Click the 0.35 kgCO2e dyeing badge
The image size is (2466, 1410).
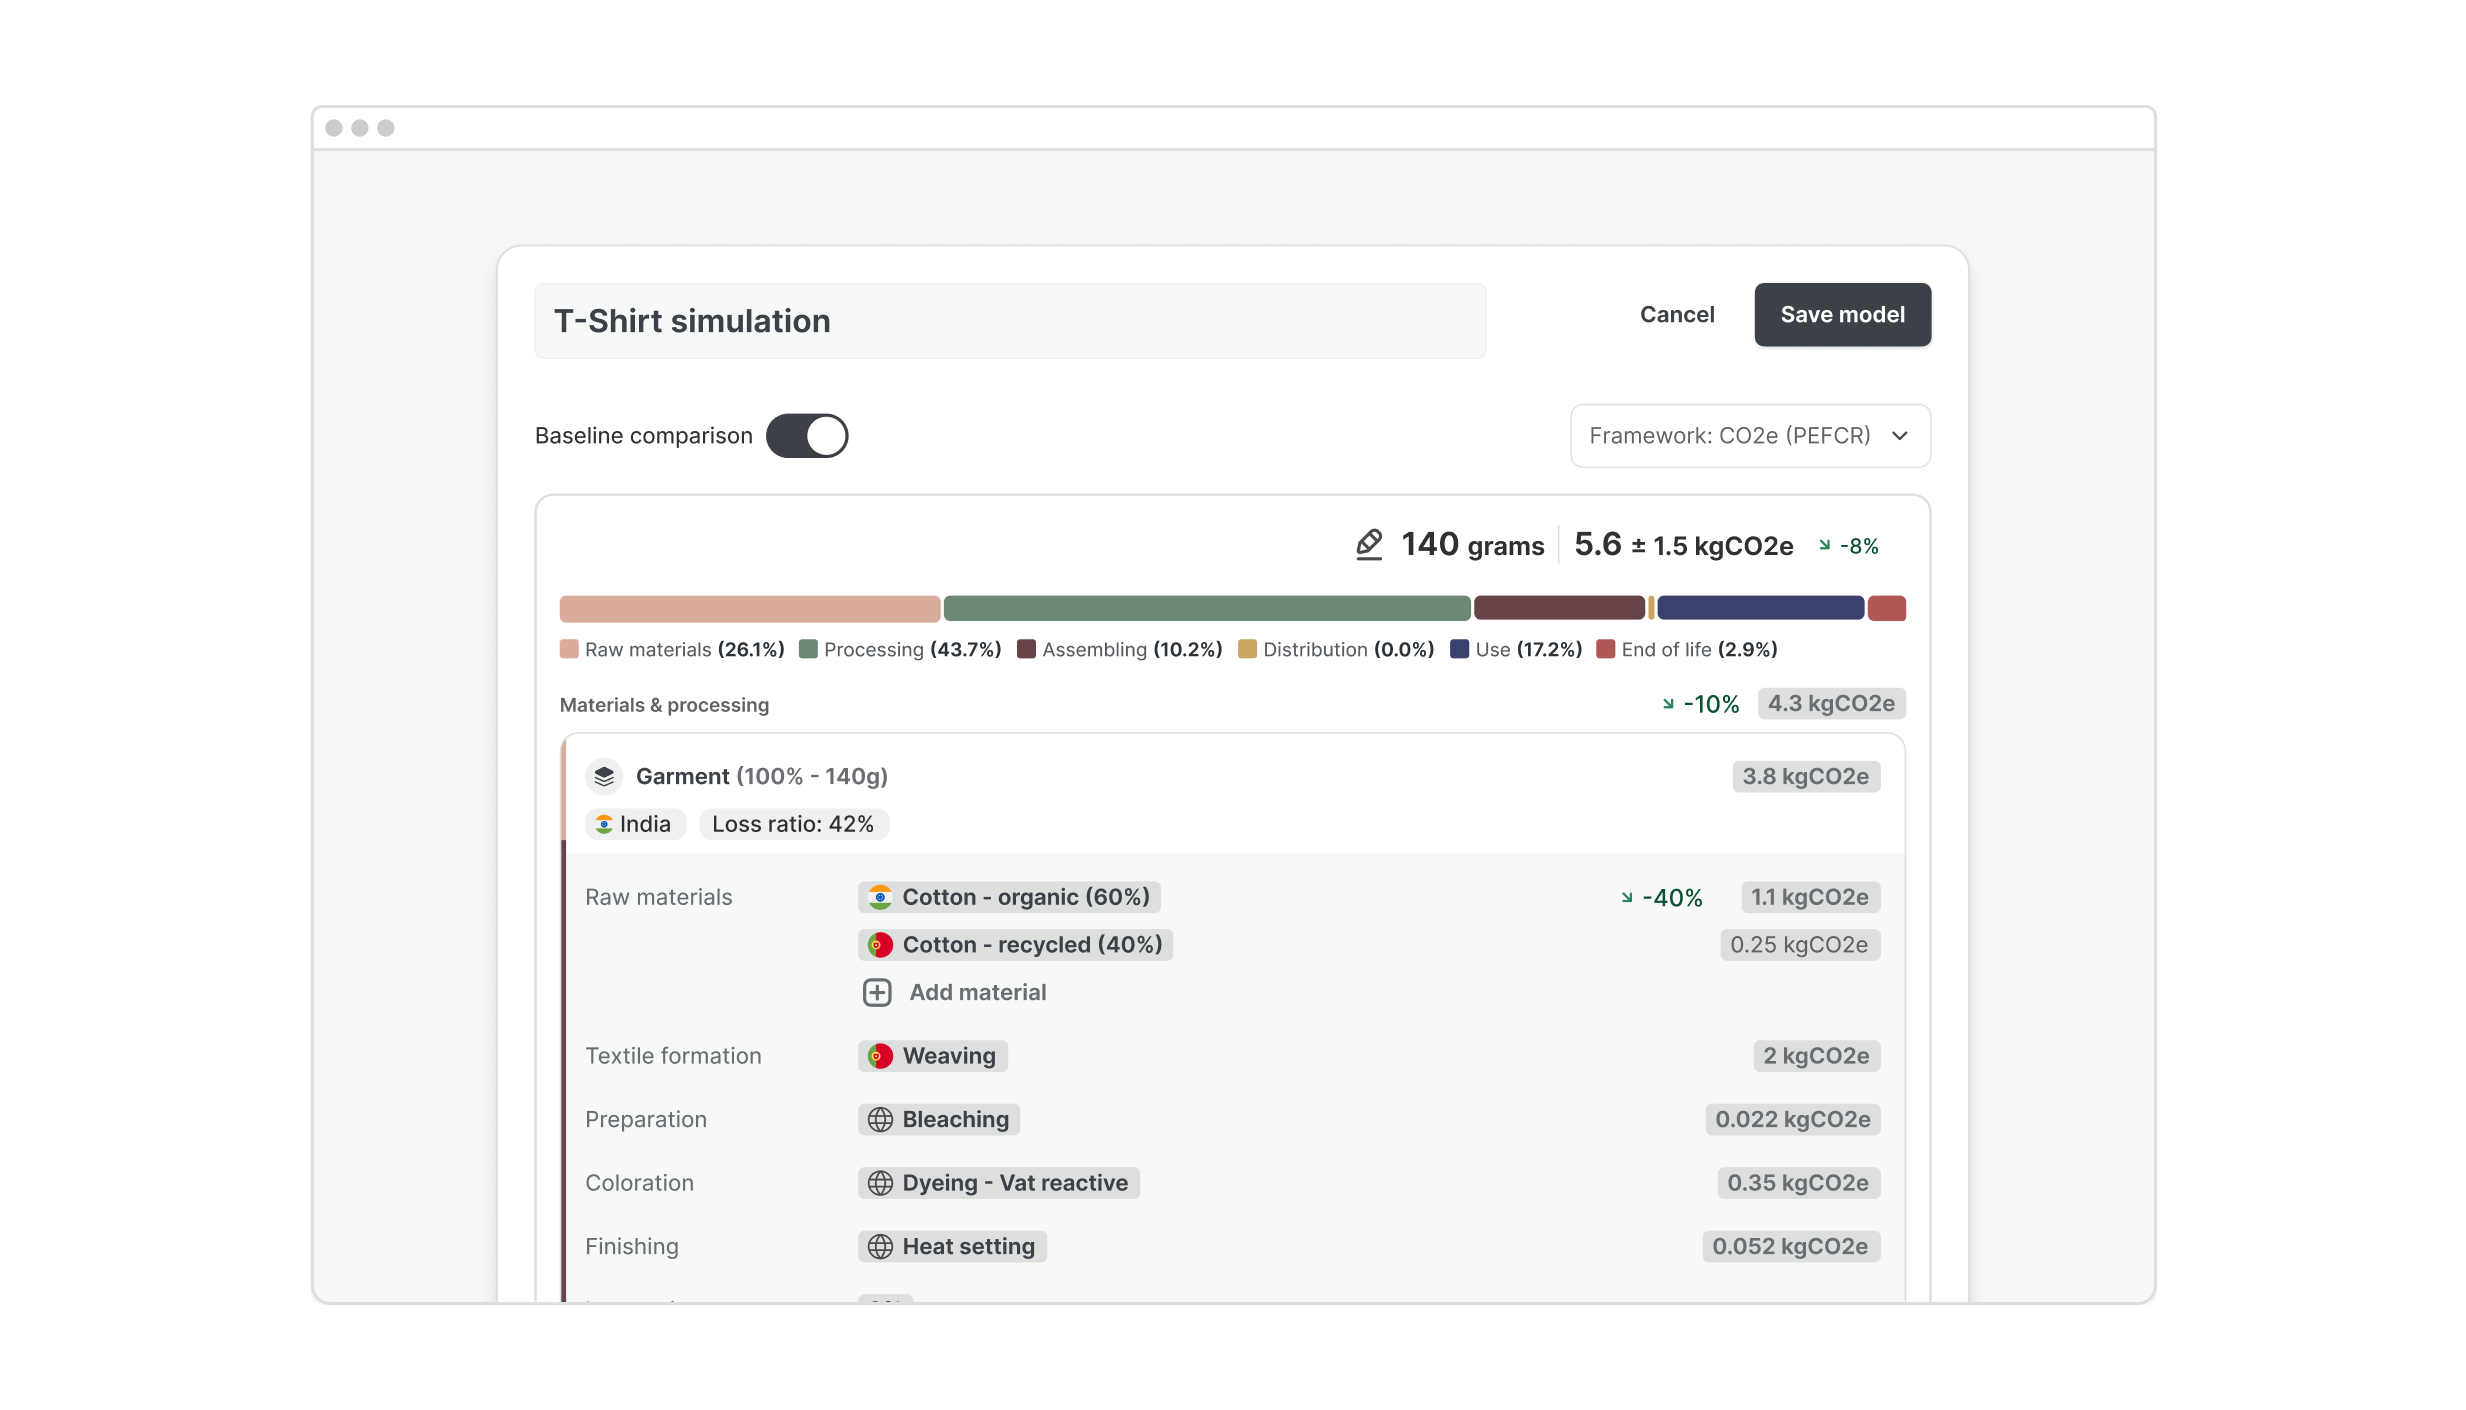[x=1798, y=1183]
